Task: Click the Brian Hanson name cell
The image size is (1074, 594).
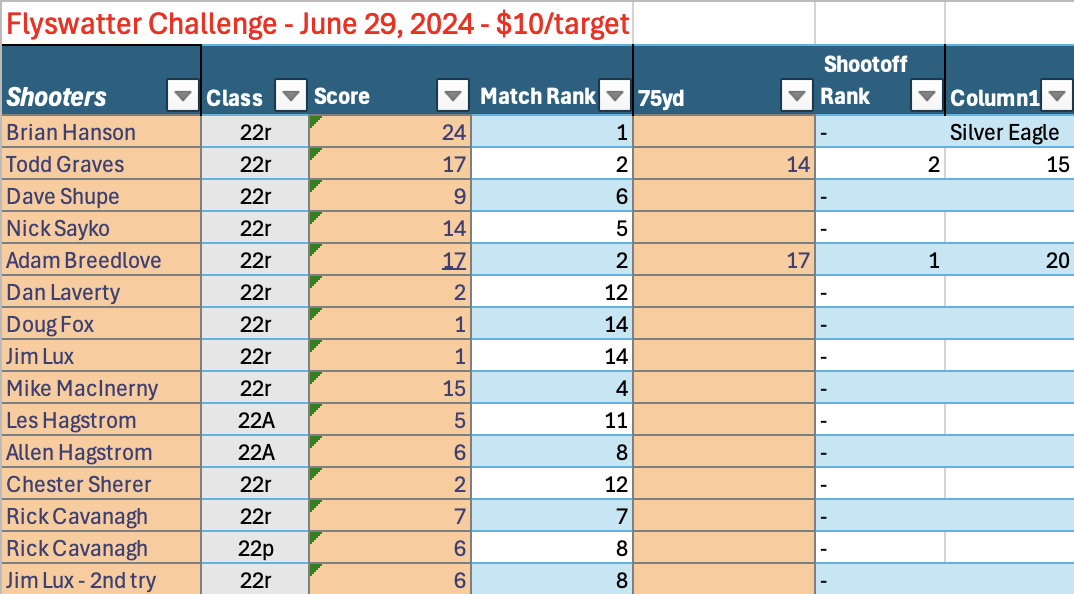Action: (x=101, y=132)
